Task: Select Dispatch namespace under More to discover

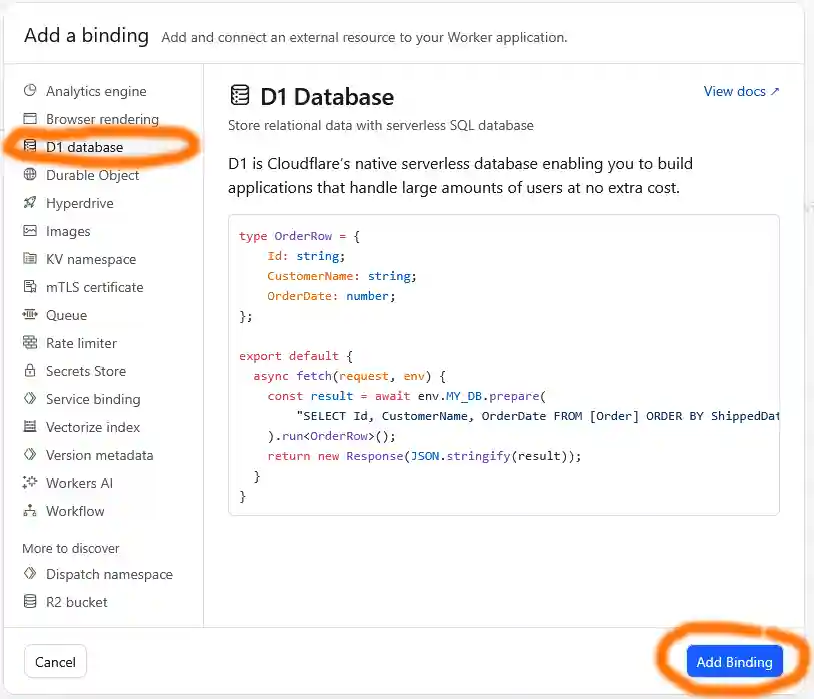Action: [x=109, y=574]
